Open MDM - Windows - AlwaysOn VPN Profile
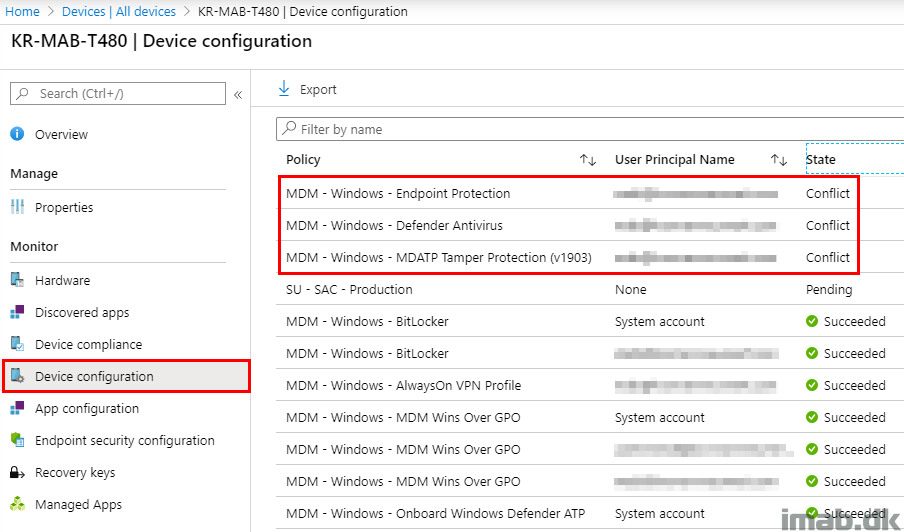The image size is (904, 532). (x=404, y=385)
